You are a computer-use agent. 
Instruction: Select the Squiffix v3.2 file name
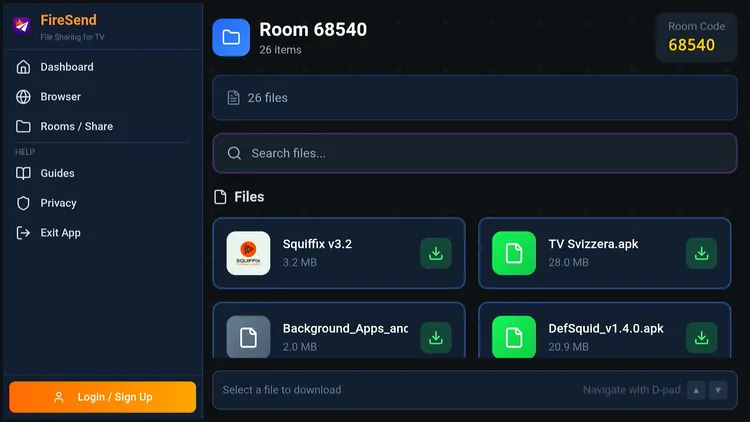point(317,244)
